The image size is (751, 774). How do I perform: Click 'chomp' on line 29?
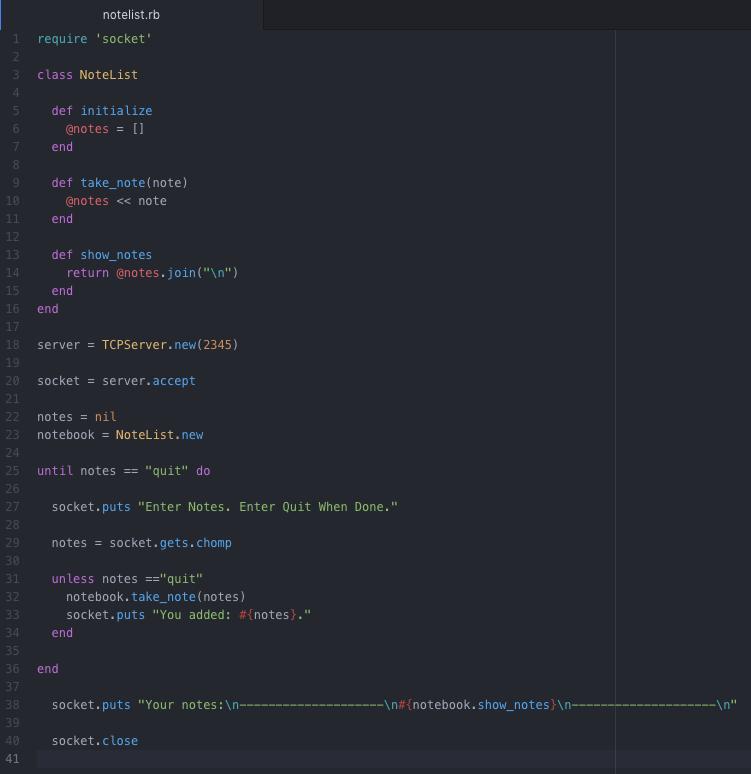coord(214,543)
